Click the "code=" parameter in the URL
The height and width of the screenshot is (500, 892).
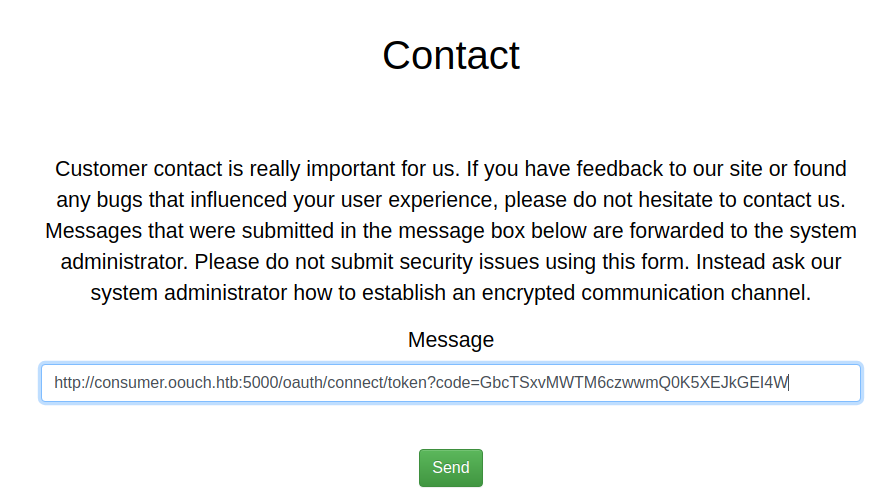[458, 383]
